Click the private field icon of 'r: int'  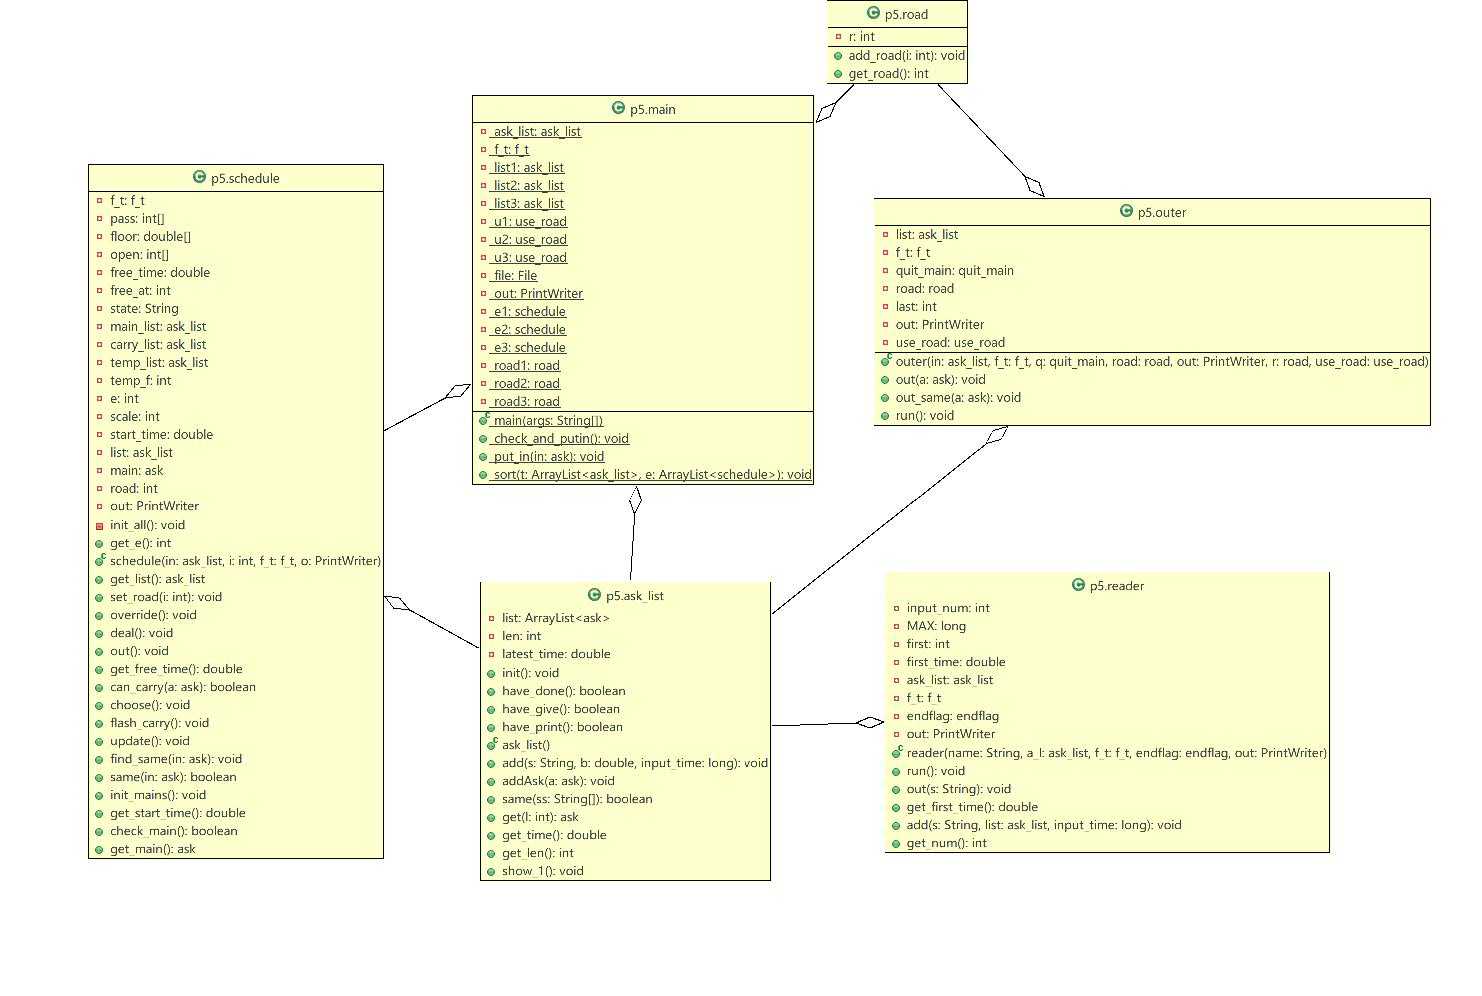pos(838,37)
